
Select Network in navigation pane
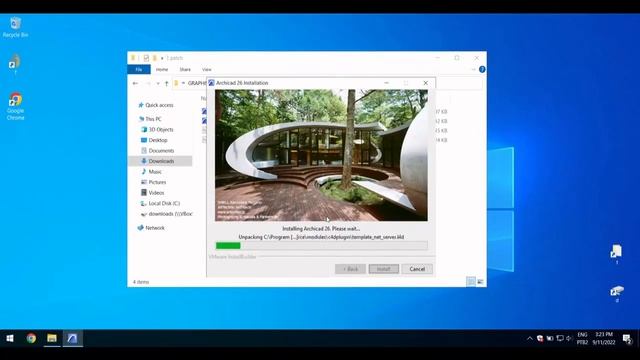click(x=151, y=228)
